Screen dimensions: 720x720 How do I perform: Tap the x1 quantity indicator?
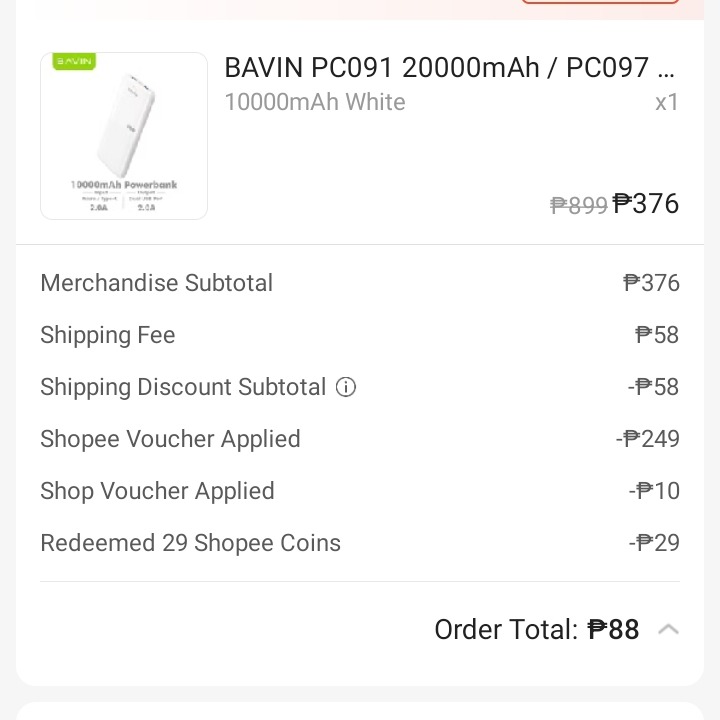(x=667, y=102)
